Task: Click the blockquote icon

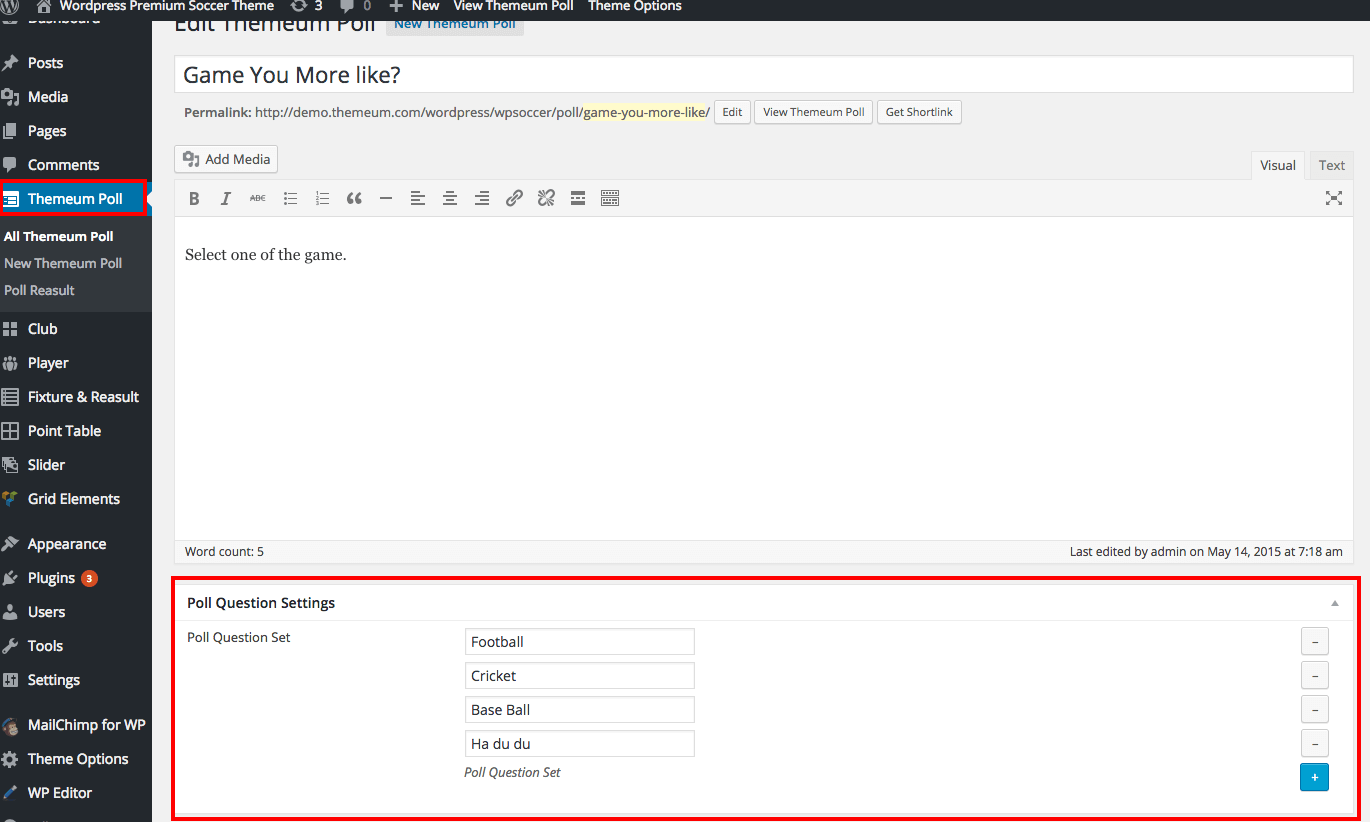Action: 354,199
